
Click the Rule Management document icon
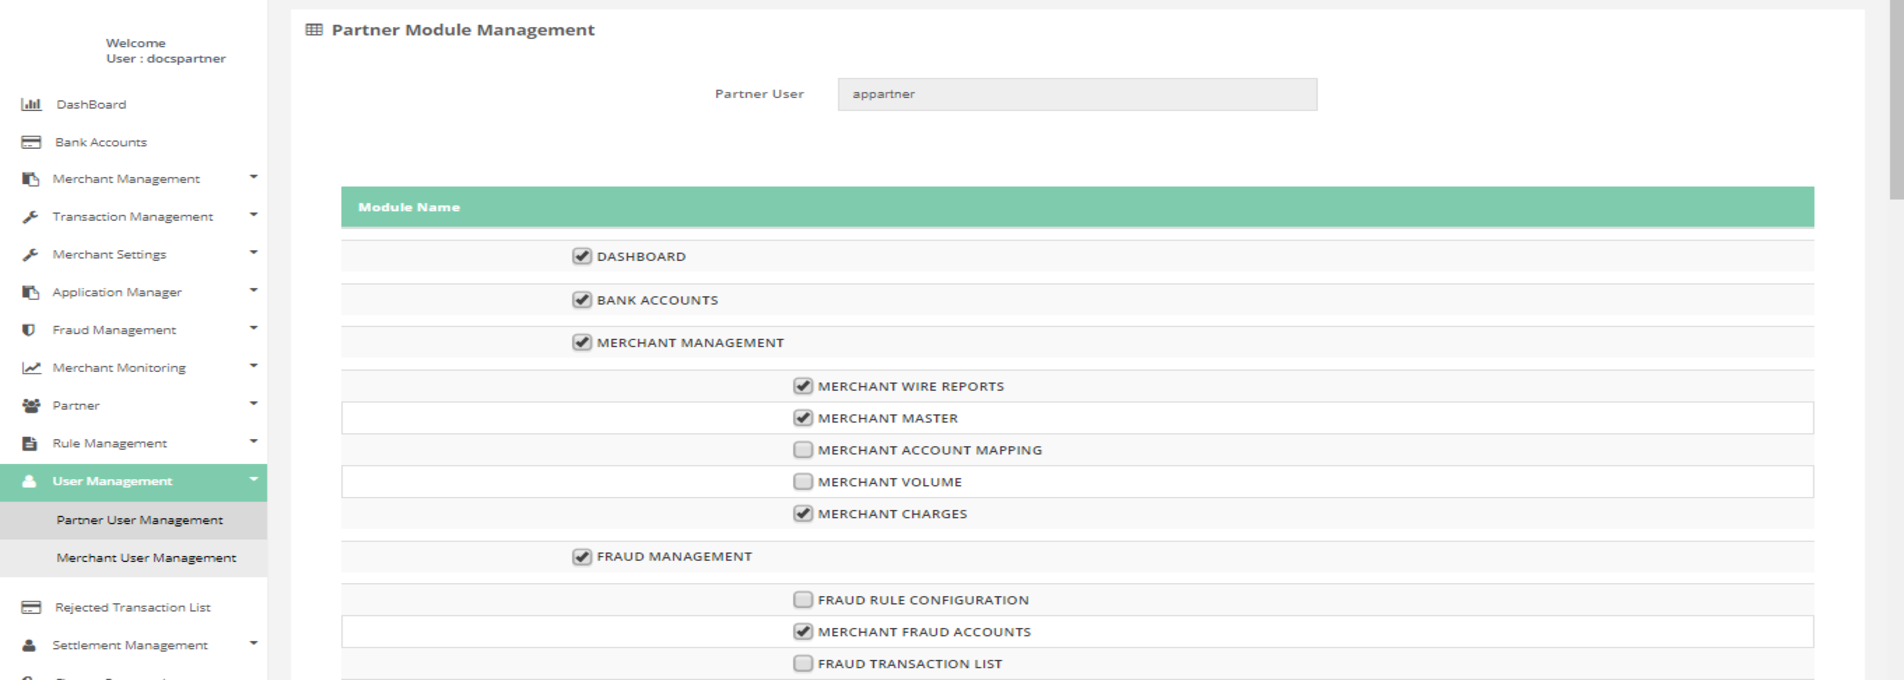(30, 443)
